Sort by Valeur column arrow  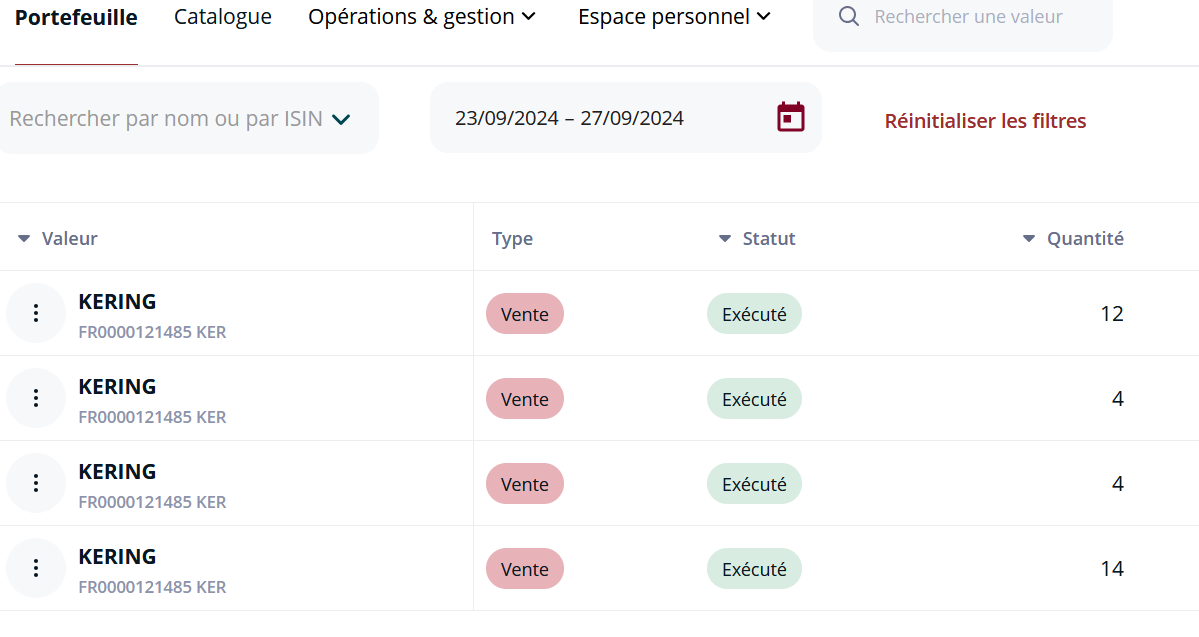(x=24, y=239)
